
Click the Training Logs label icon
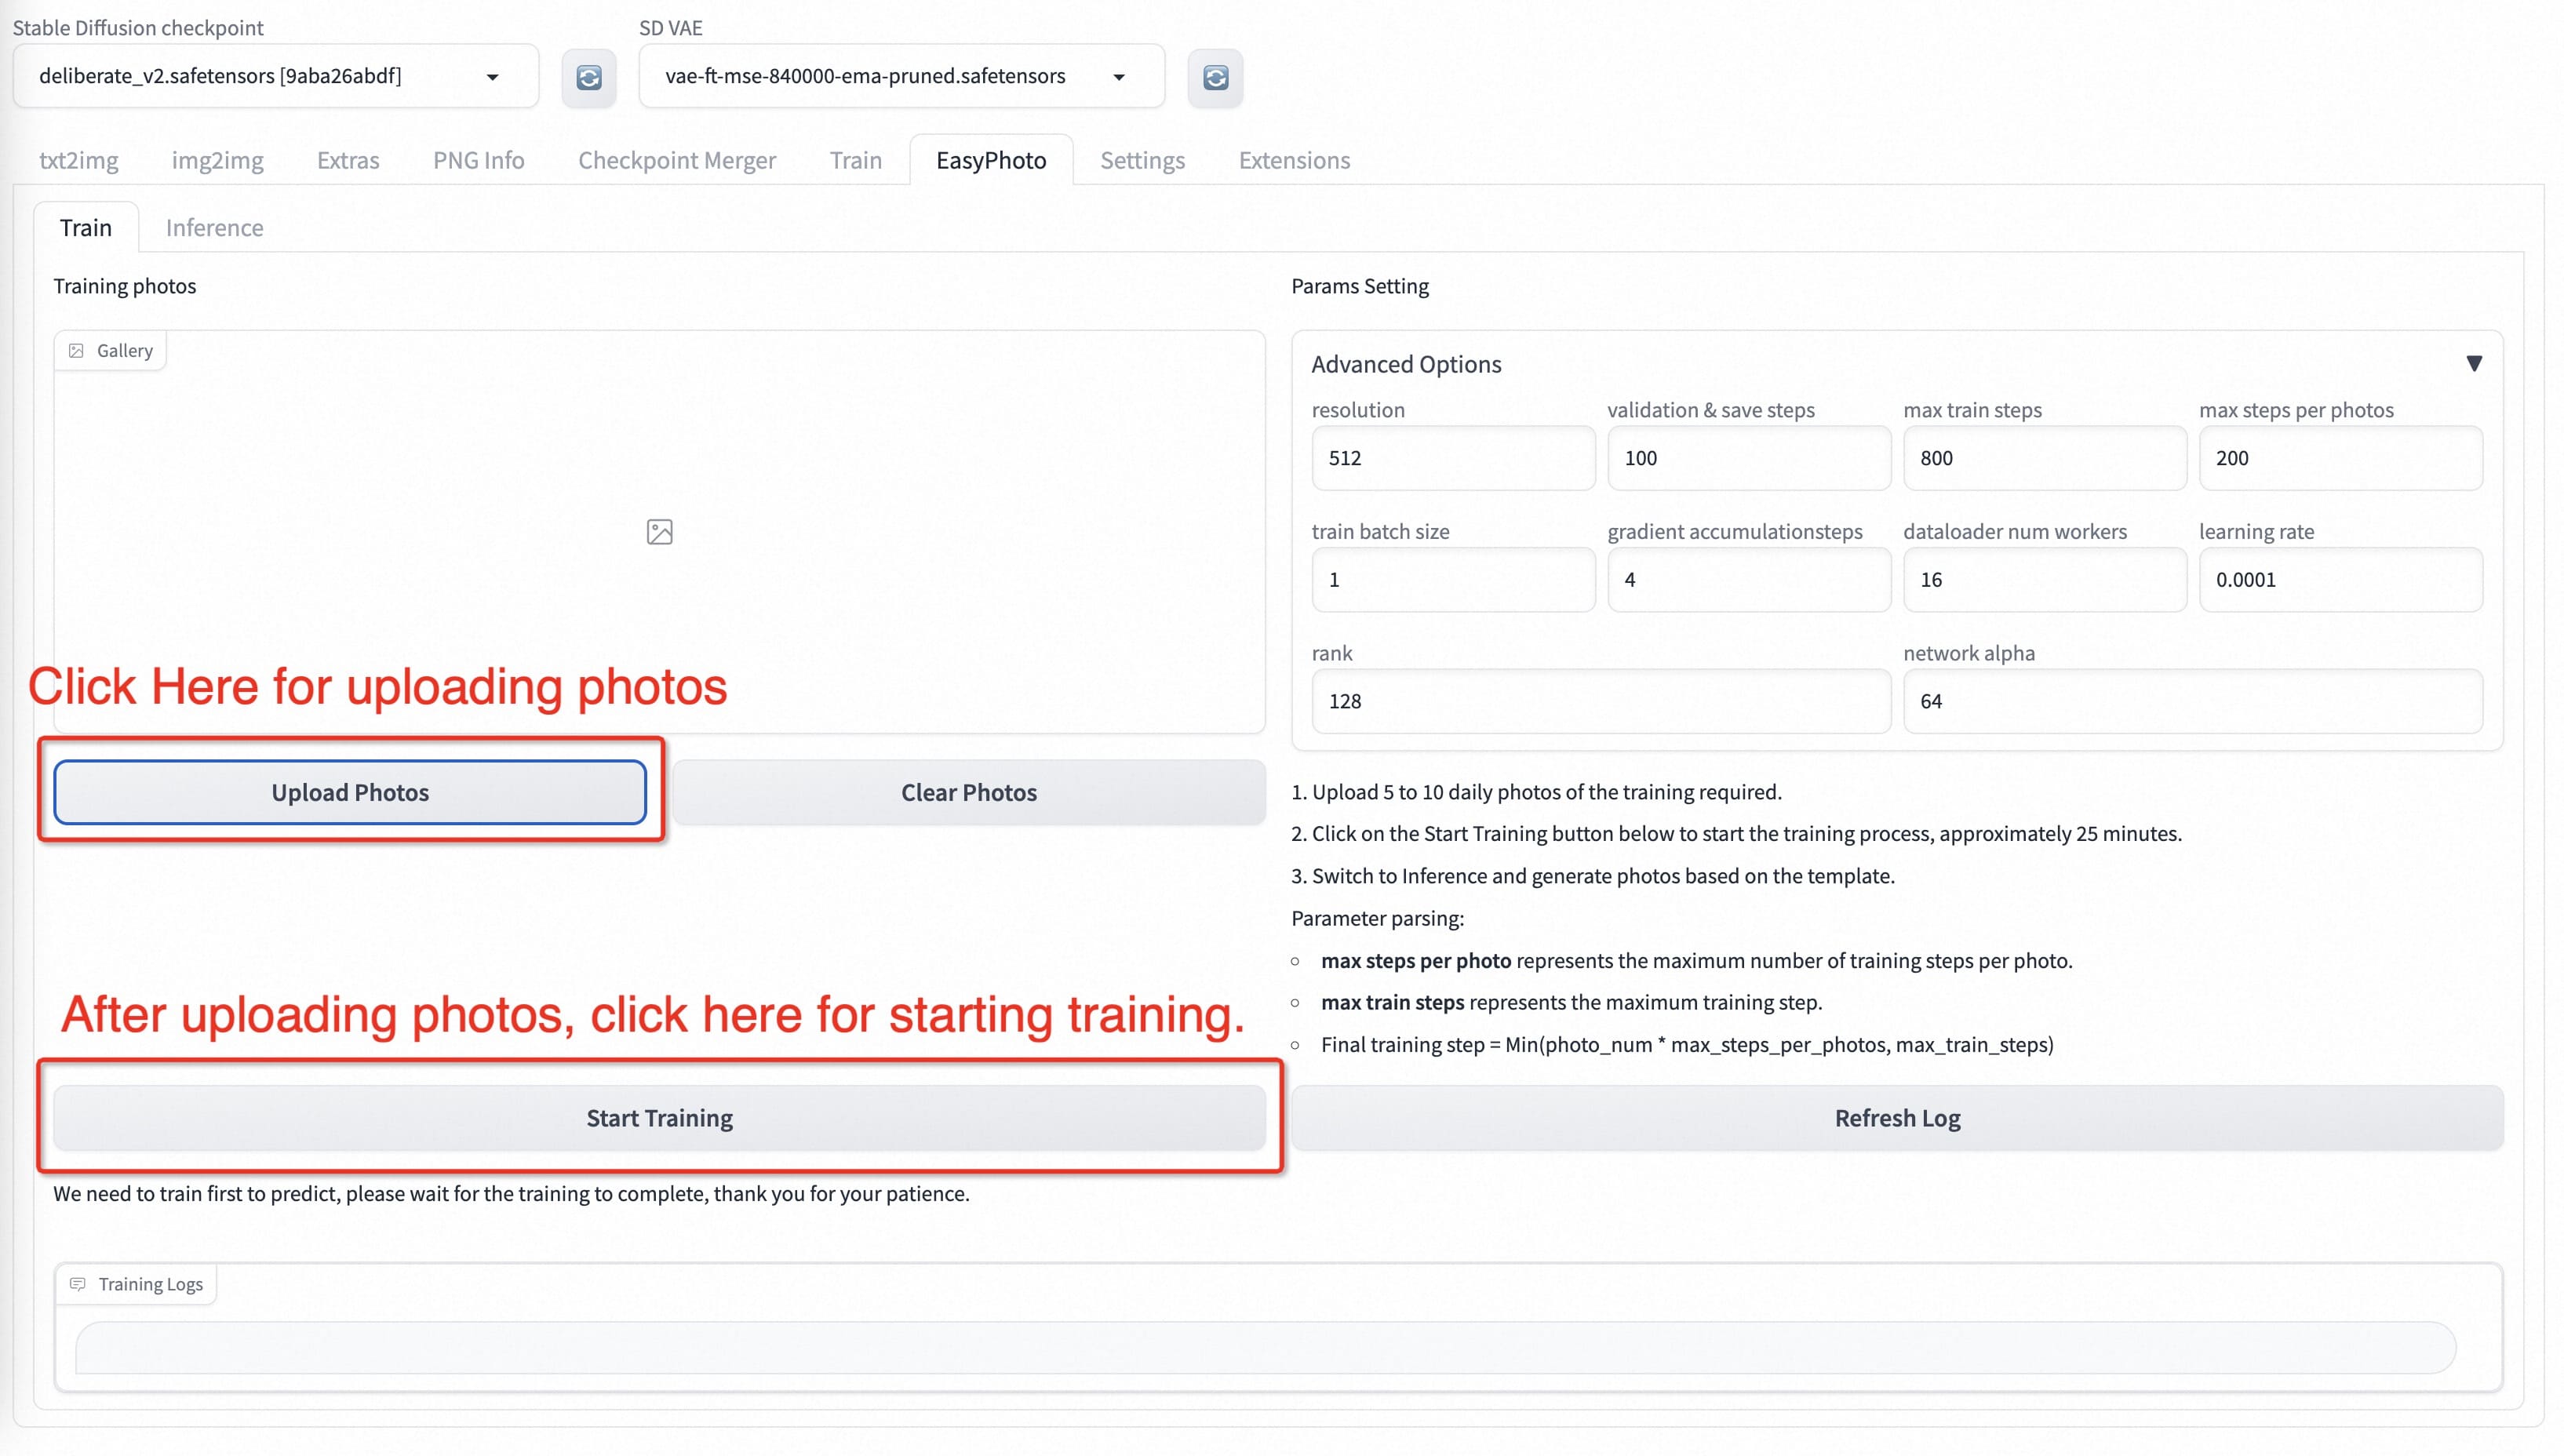coord(78,1284)
